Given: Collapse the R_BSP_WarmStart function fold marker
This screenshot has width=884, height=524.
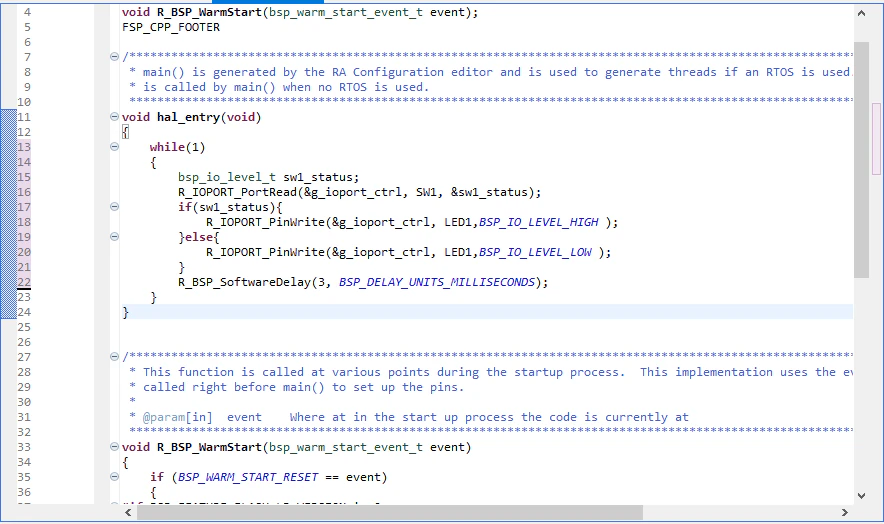Looking at the screenshot, I should pyautogui.click(x=114, y=447).
